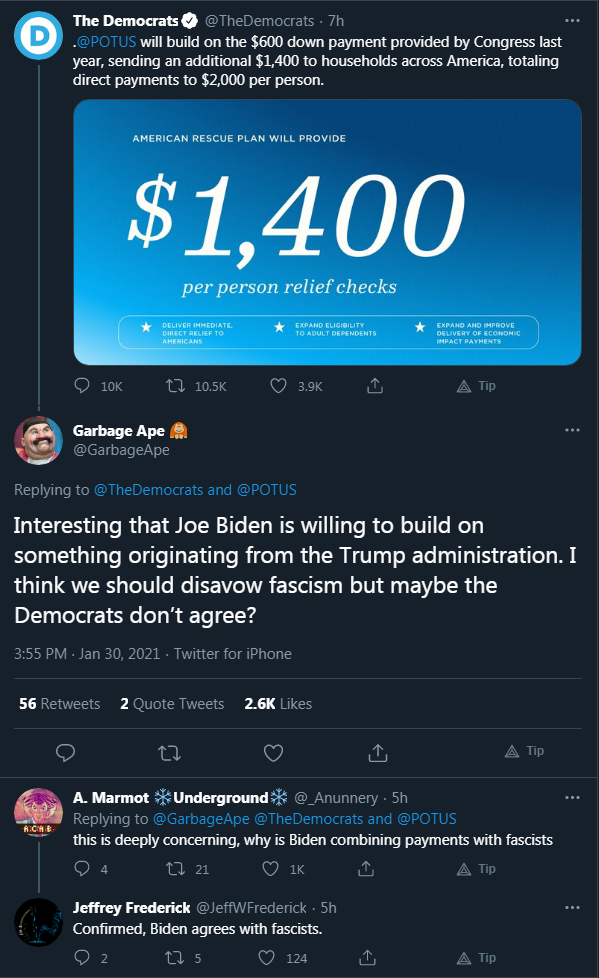Viewport: 599px width, 978px height.
Task: View the 2.6K Likes list
Action: [x=278, y=704]
